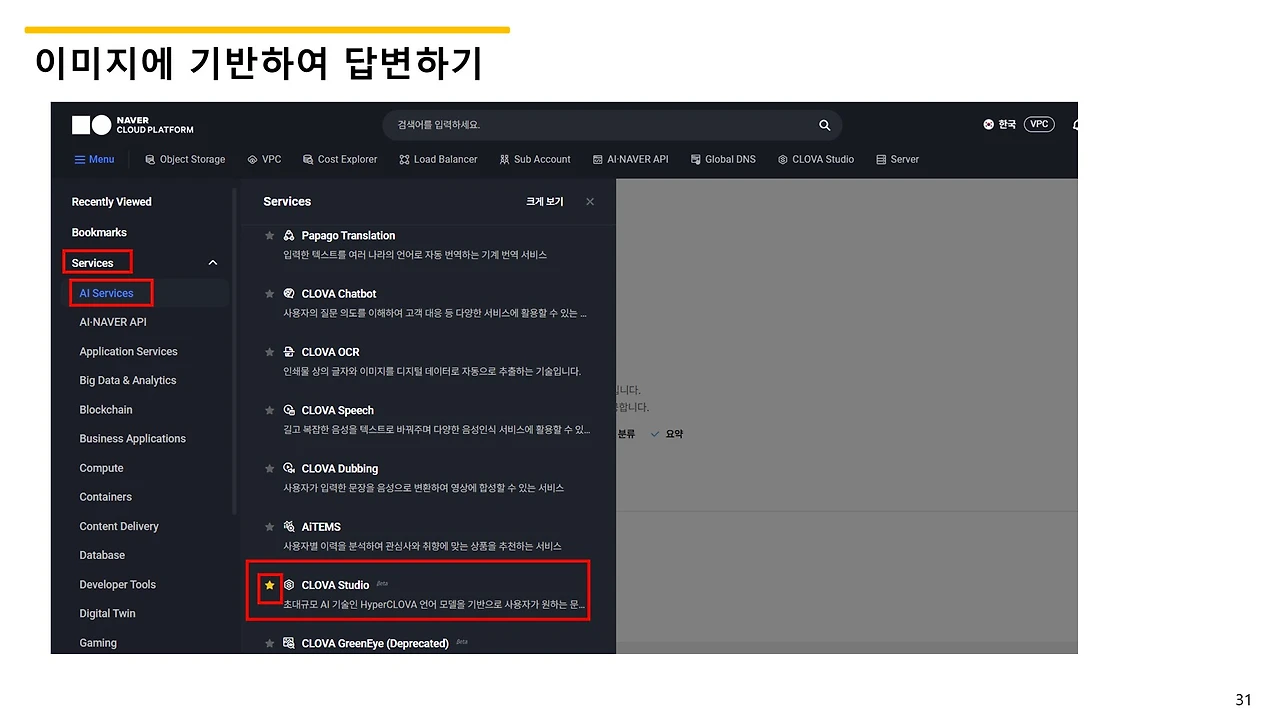Click inside the search input field
Viewport: 1280px width, 720px height.
600,125
